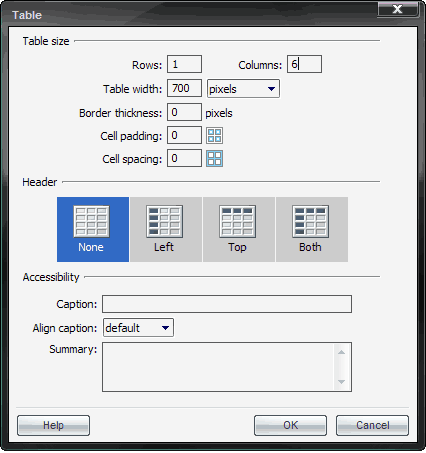Select the Both header layout
Image resolution: width=426 pixels, height=453 pixels.
312,229
